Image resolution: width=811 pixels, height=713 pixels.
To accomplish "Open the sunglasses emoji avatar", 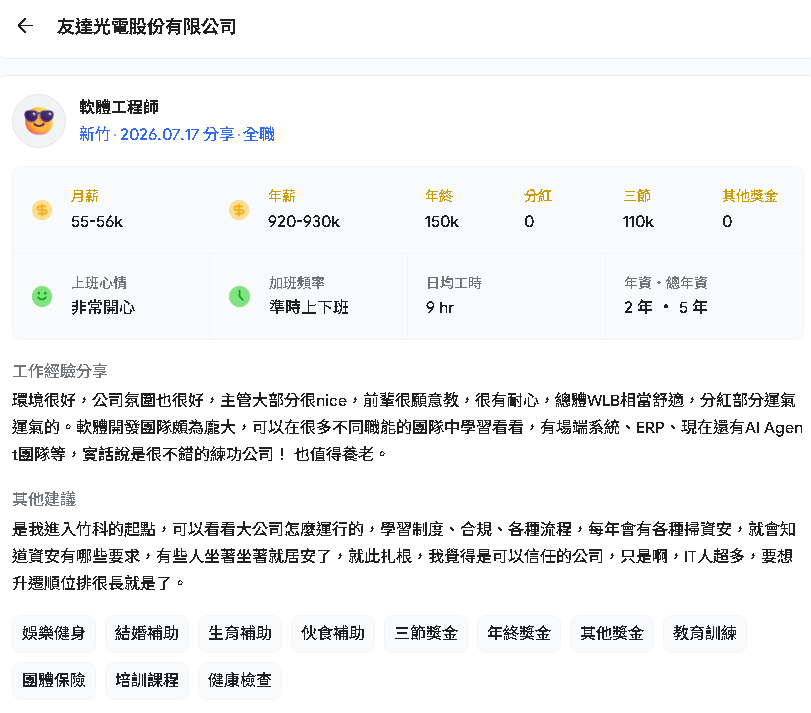I will click(39, 121).
